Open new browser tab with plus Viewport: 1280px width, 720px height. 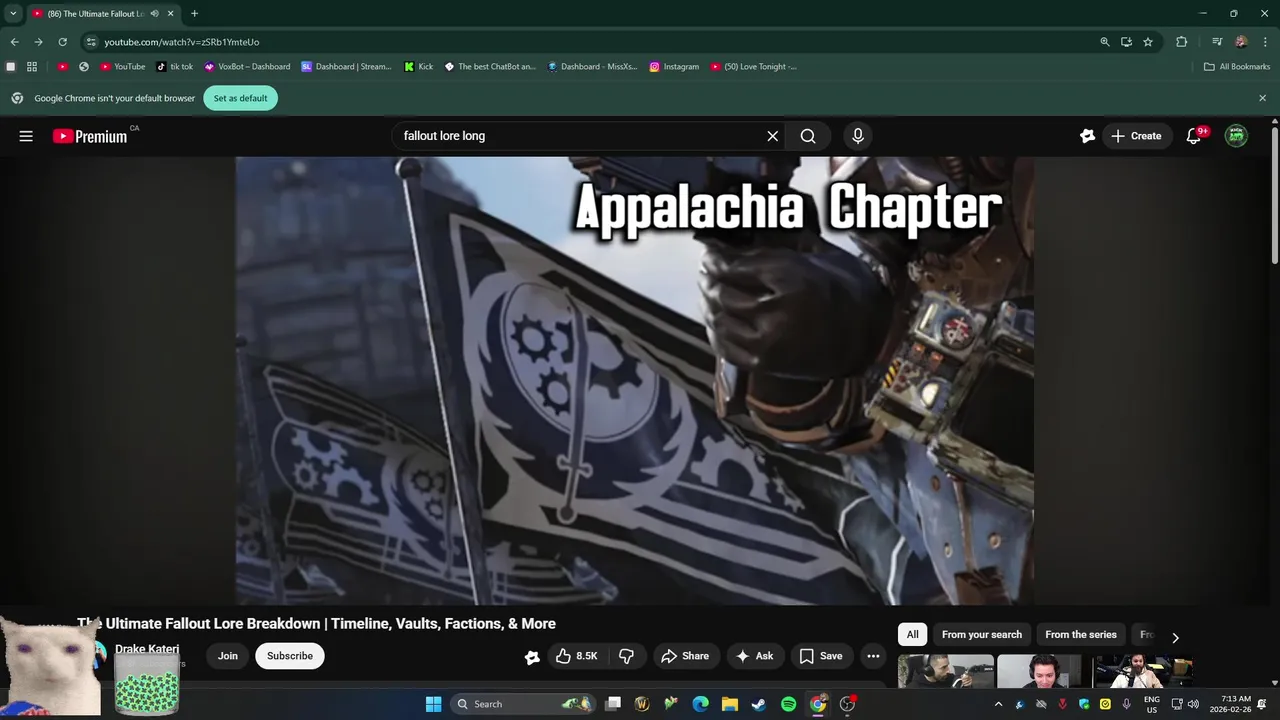[x=194, y=13]
